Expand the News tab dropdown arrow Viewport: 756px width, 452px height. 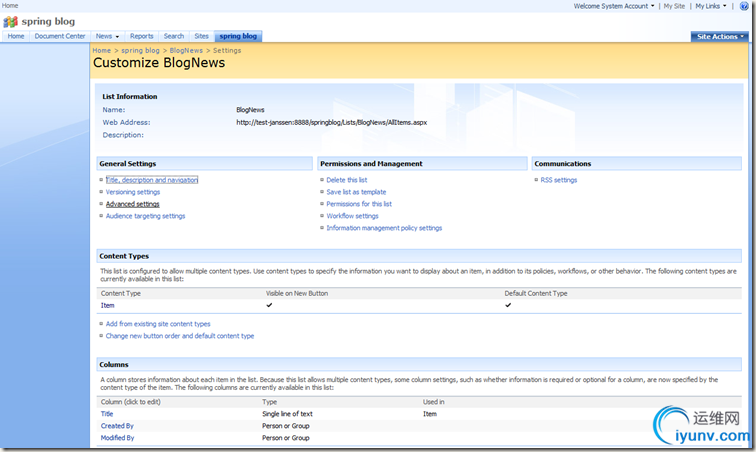coord(117,37)
